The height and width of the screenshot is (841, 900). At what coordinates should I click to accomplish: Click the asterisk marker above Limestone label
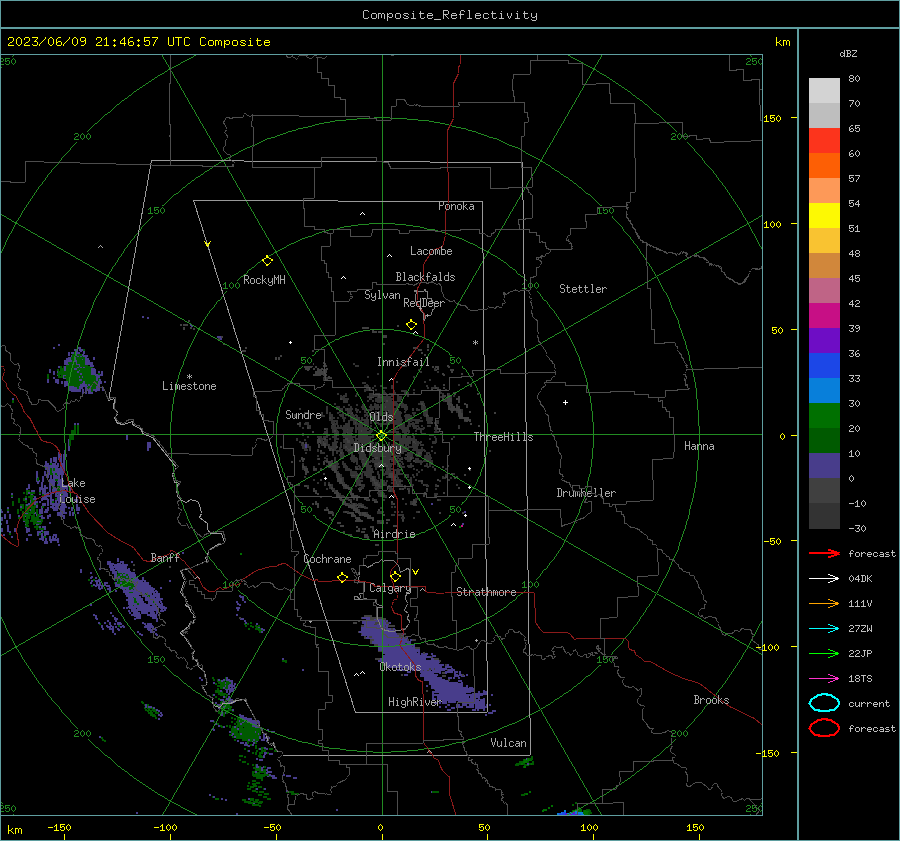[189, 377]
